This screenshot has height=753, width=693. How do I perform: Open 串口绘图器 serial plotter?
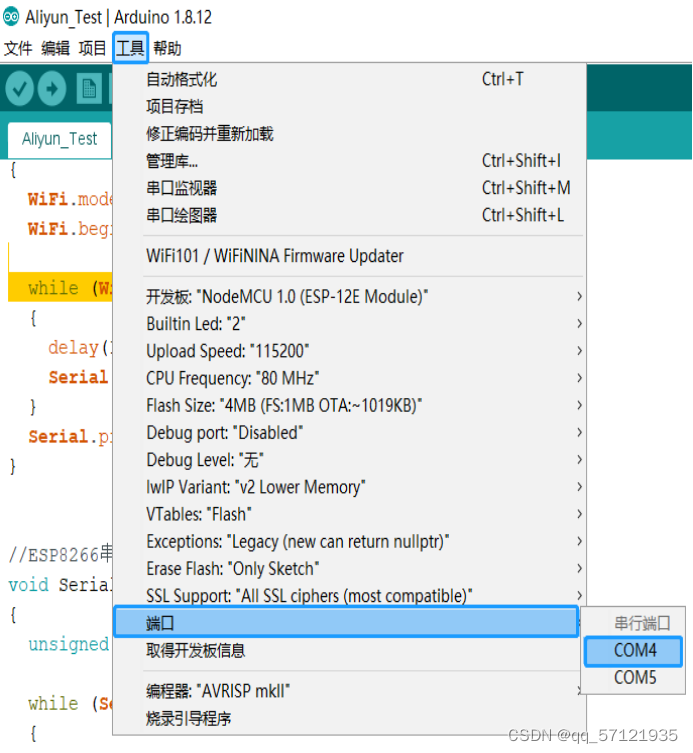click(349, 215)
